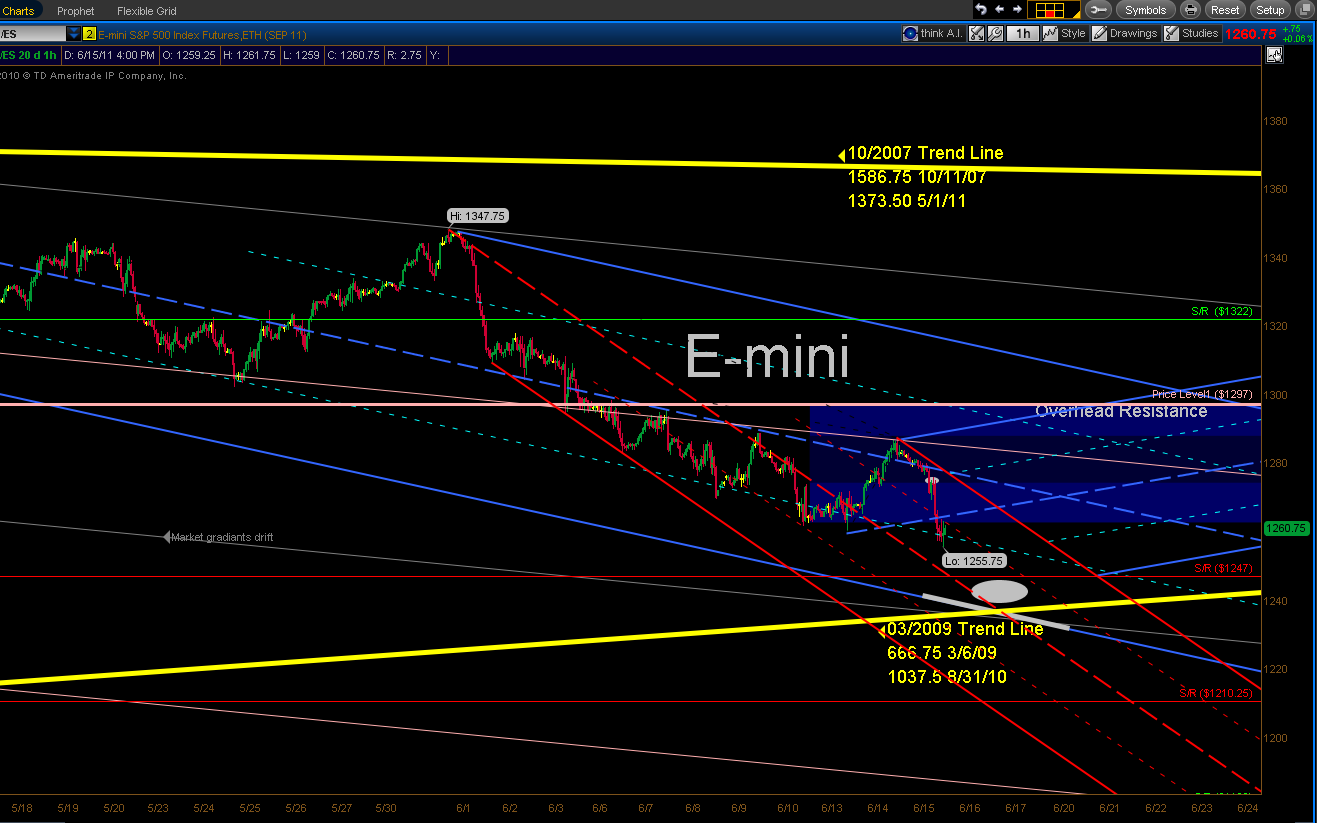Select the 10/2007 Trend Line label
This screenshot has height=823, width=1317.
(925, 153)
